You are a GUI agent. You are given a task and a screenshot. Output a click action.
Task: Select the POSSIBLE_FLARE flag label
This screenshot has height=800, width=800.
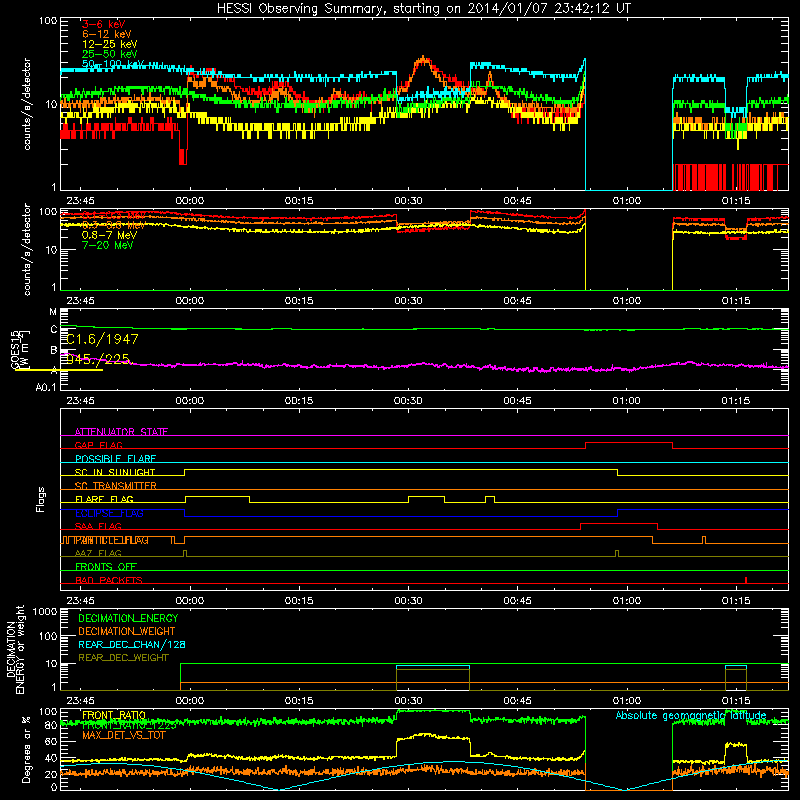(115, 459)
